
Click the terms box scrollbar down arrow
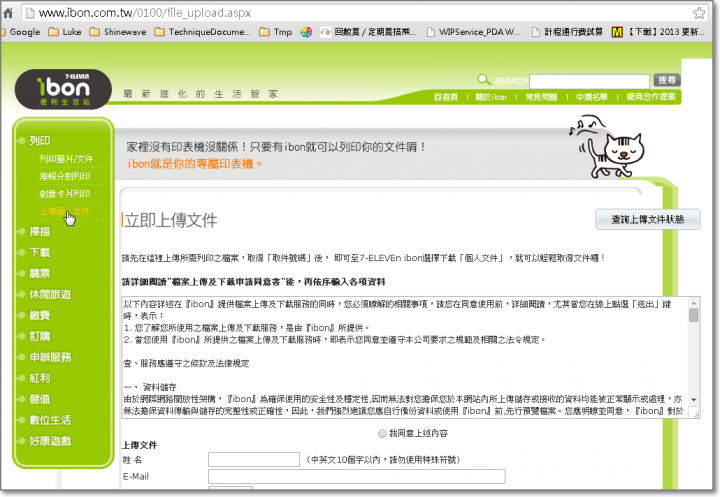click(693, 401)
